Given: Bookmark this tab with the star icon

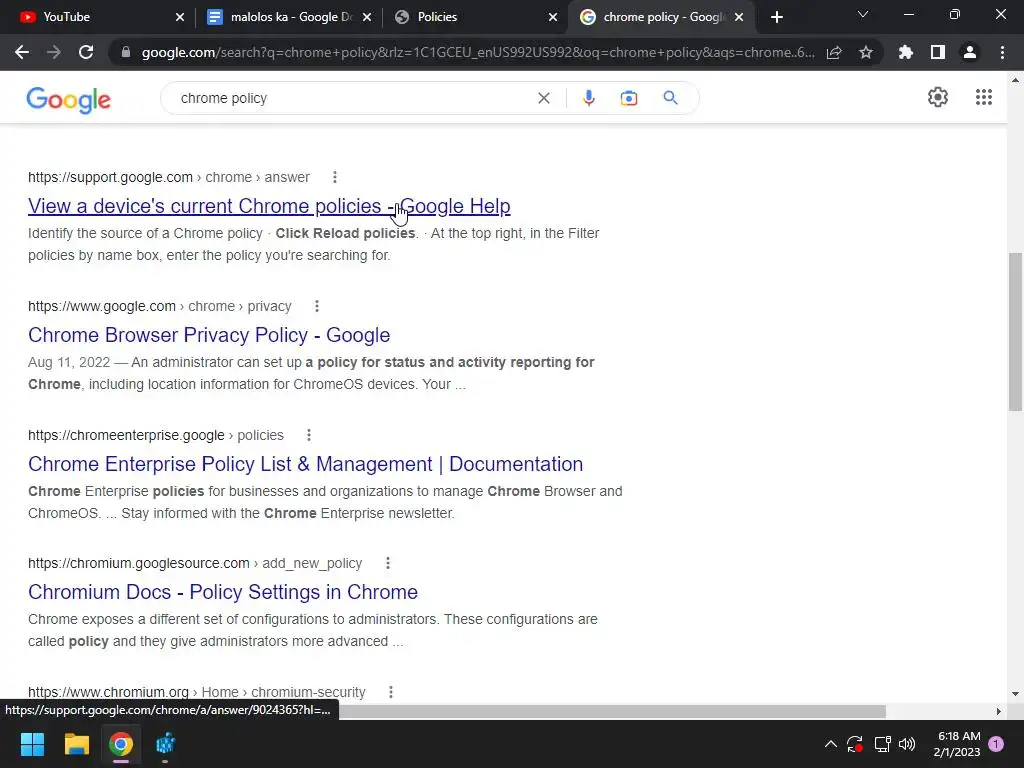Looking at the screenshot, I should pyautogui.click(x=866, y=52).
